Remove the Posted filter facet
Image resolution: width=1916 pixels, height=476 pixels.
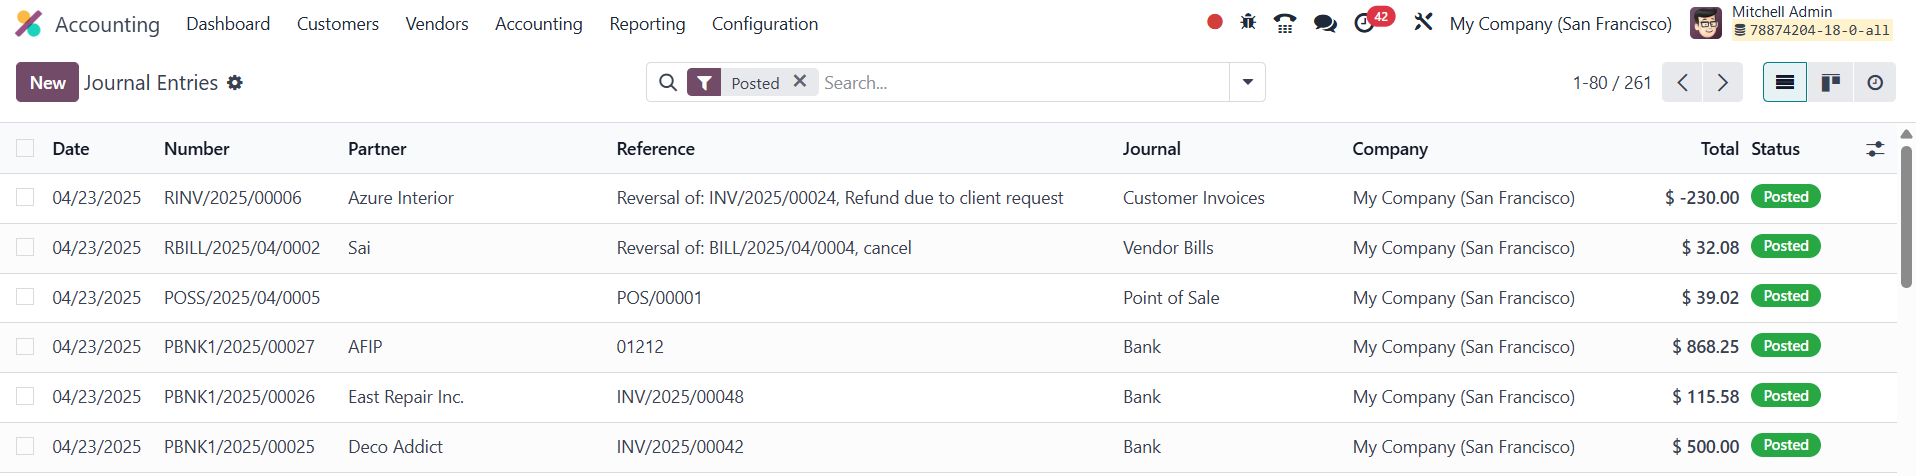pos(800,82)
